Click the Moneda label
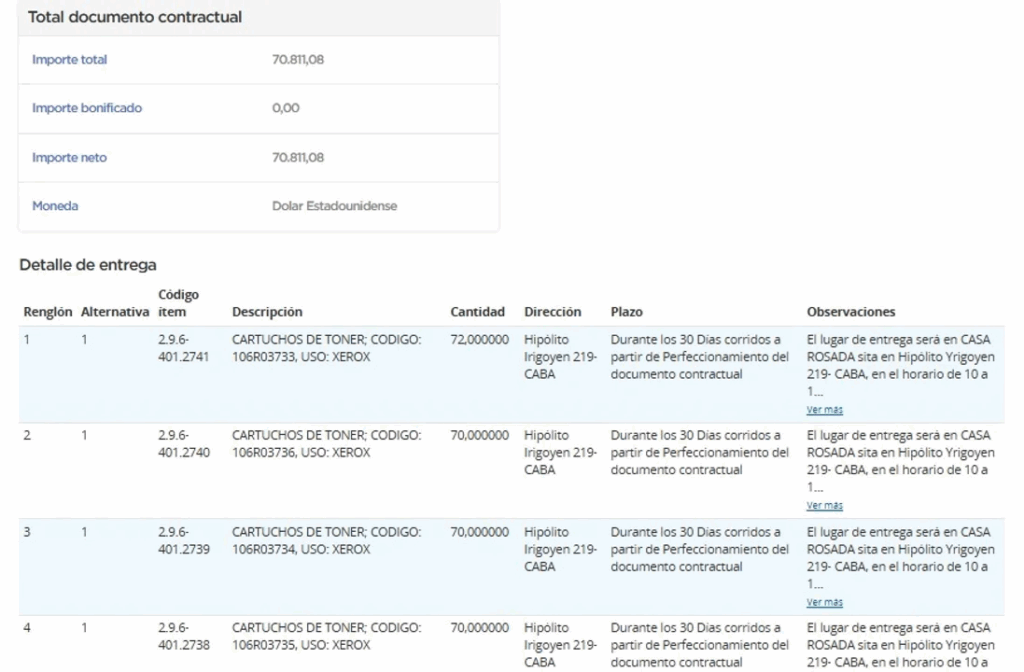 tap(55, 206)
